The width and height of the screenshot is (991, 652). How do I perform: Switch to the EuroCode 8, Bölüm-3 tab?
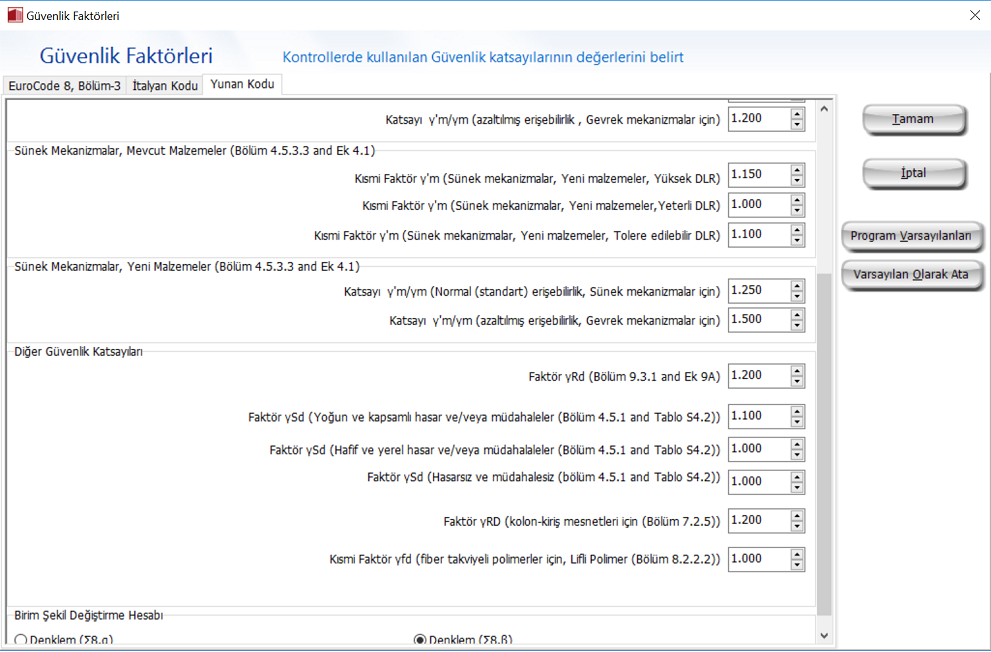[x=64, y=86]
